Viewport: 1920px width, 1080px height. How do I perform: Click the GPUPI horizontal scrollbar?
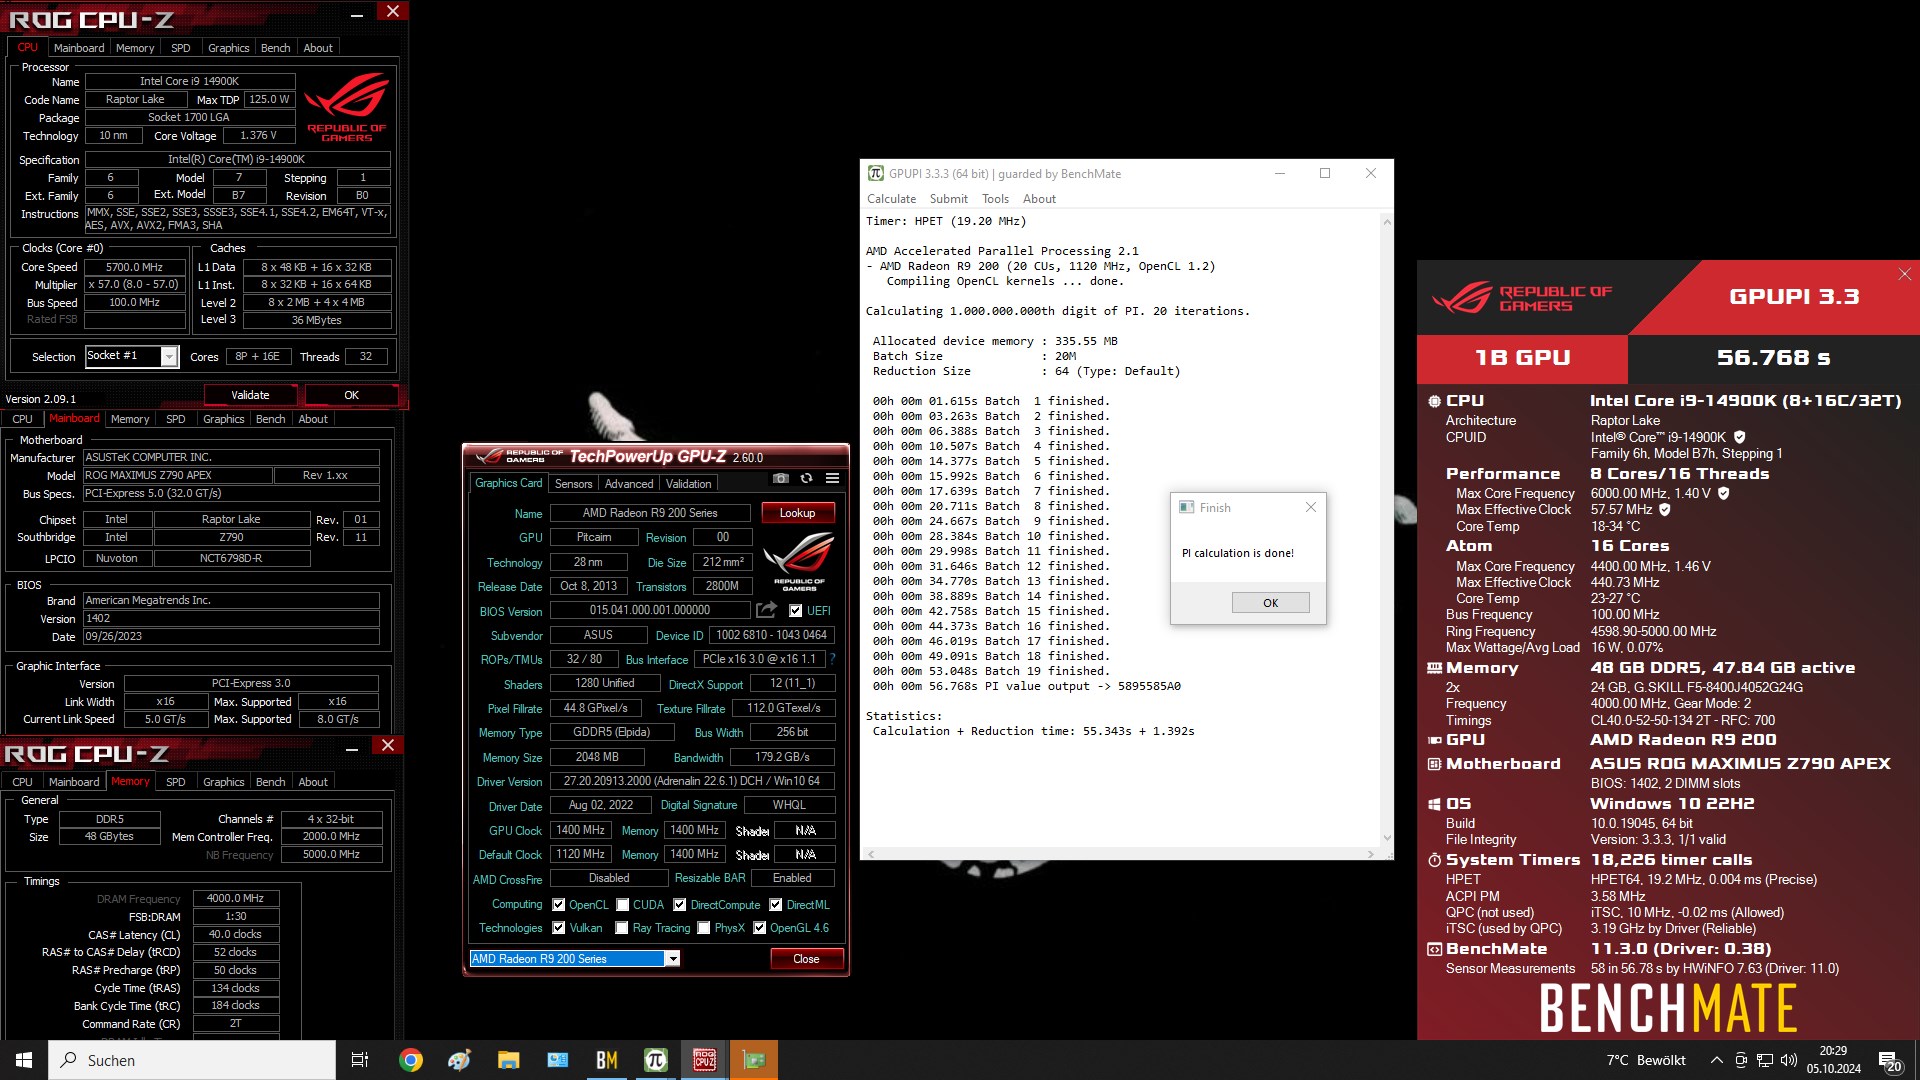pyautogui.click(x=1120, y=854)
